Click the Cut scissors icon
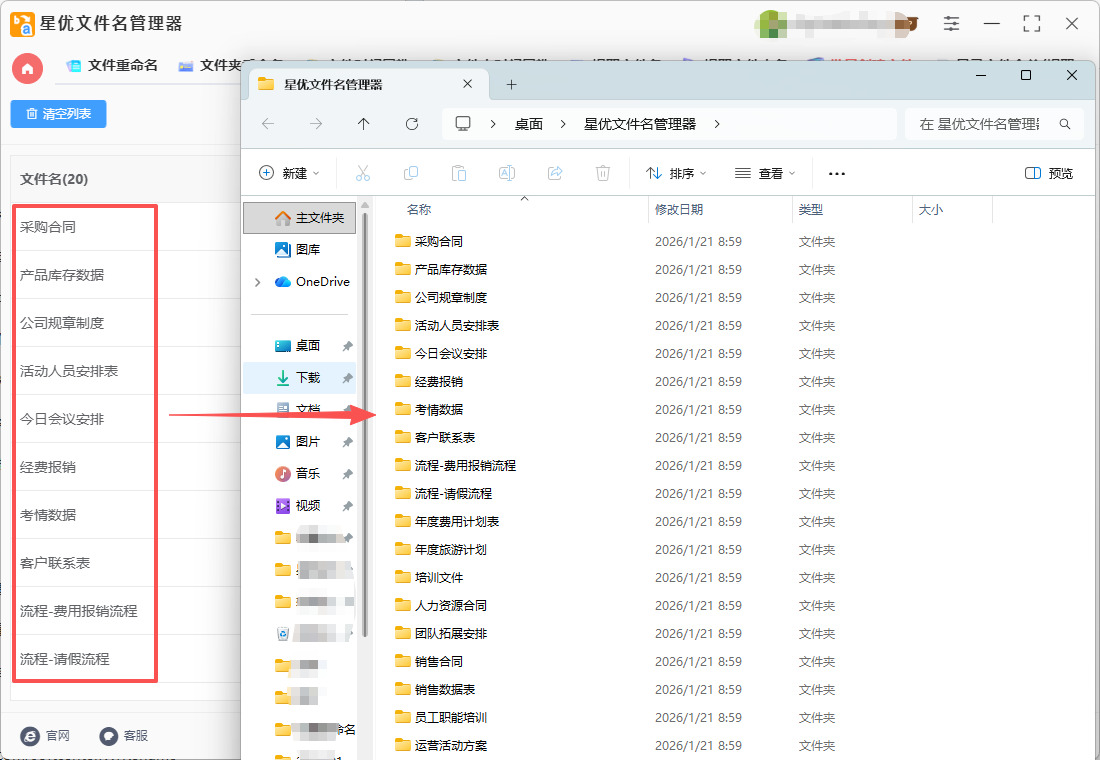The height and width of the screenshot is (760, 1100). [x=363, y=173]
